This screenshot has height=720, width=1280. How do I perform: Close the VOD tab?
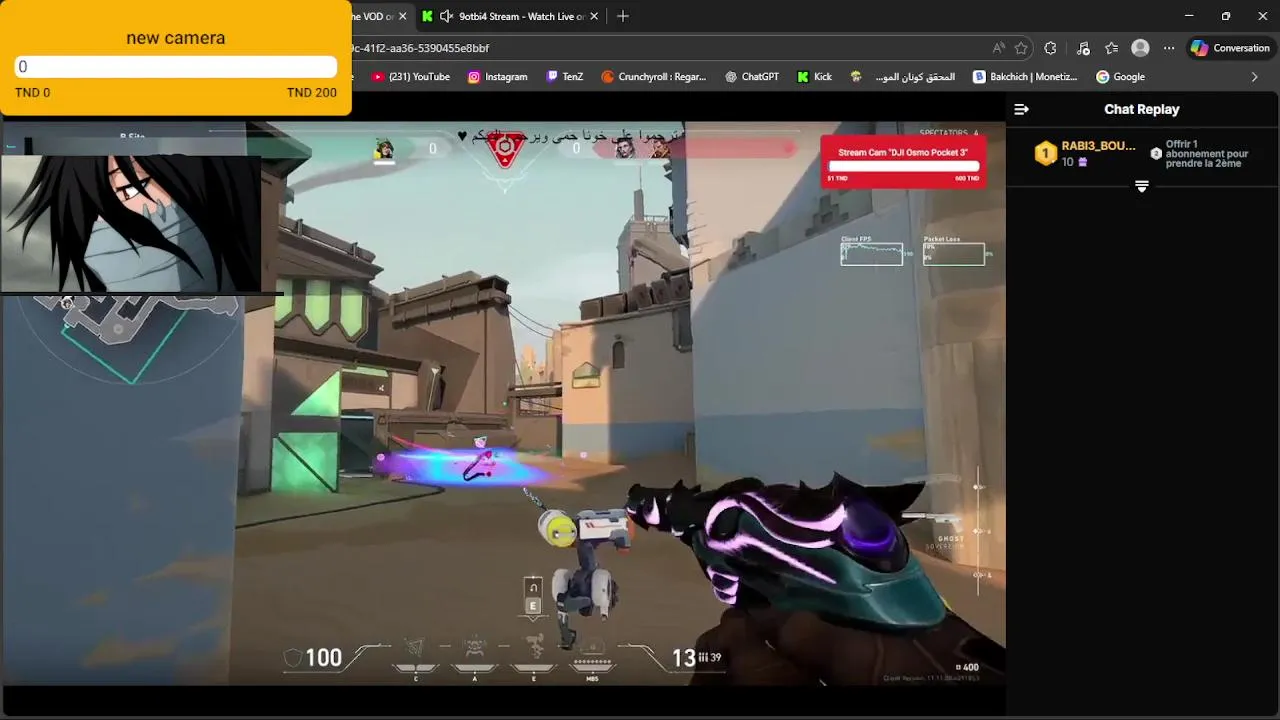(x=403, y=16)
